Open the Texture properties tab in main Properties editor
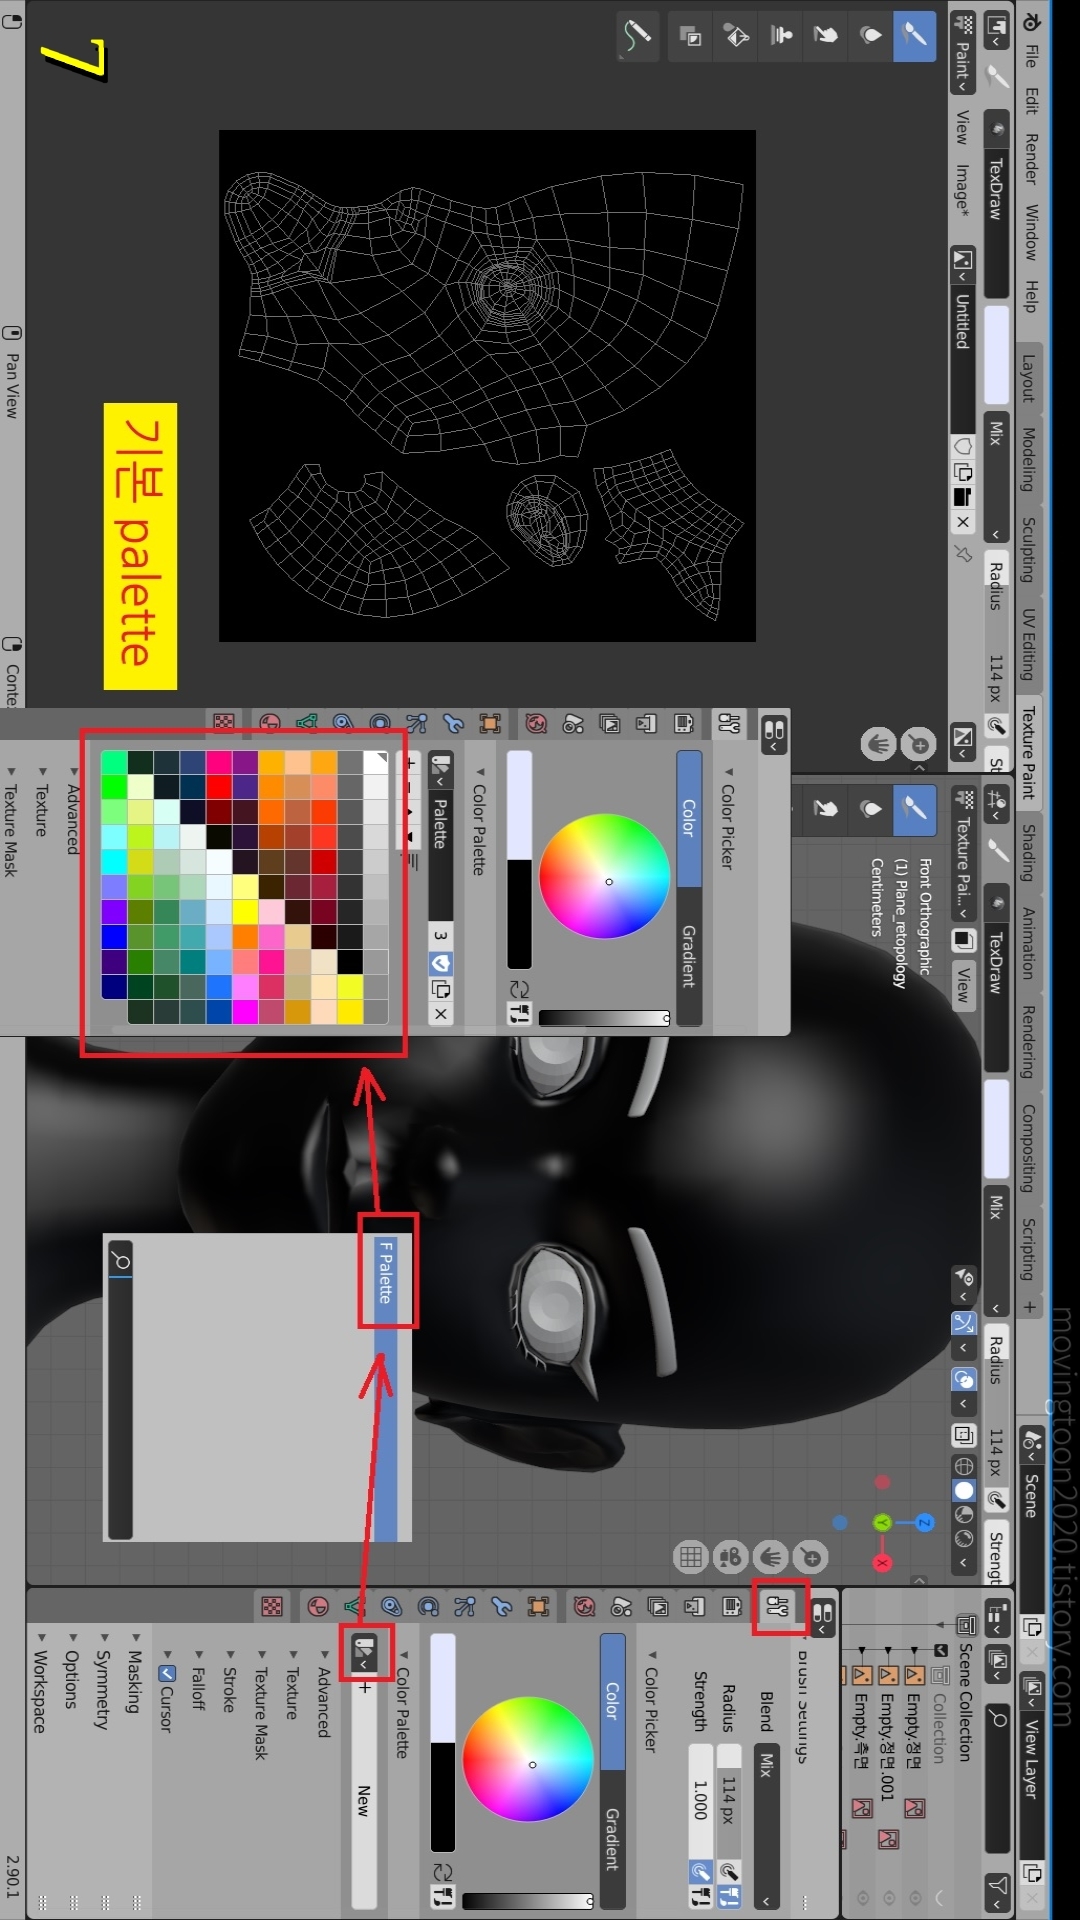1080x1920 pixels. 271,1607
